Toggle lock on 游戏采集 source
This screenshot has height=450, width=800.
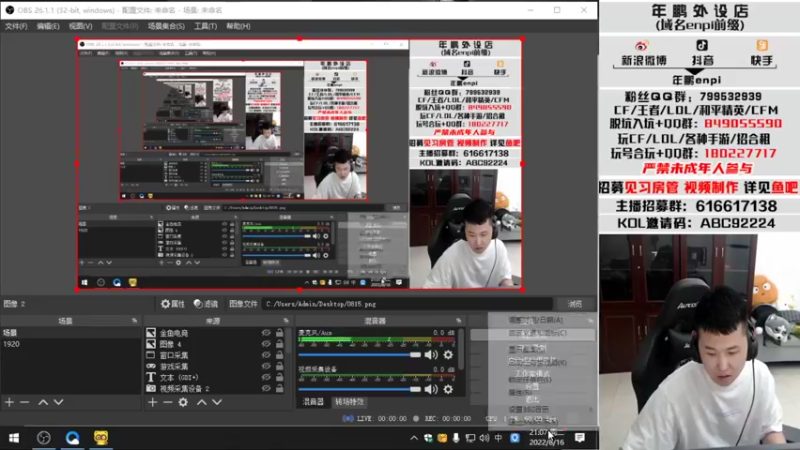pyautogui.click(x=280, y=366)
